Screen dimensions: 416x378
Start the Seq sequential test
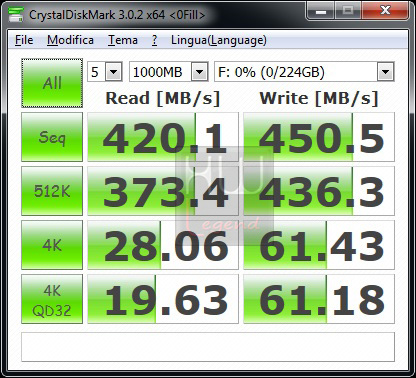tap(52, 137)
